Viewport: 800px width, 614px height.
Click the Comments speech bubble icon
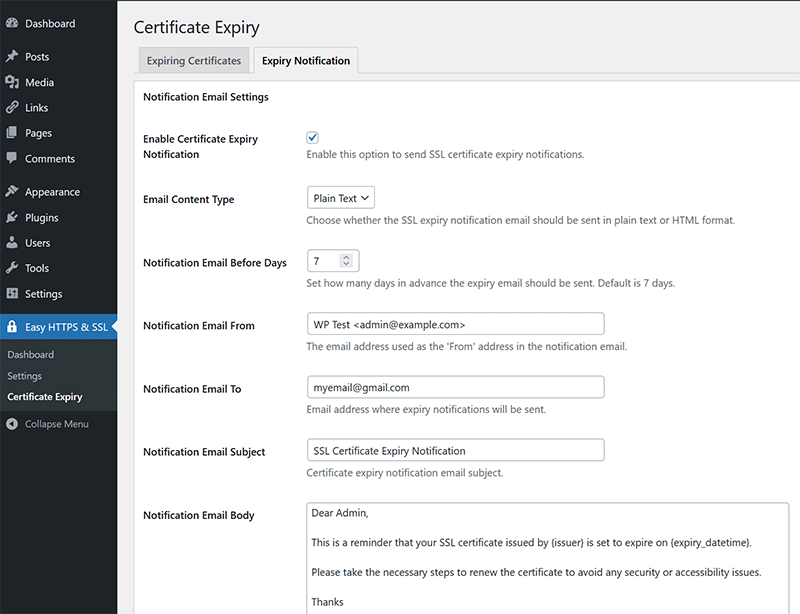(12, 158)
